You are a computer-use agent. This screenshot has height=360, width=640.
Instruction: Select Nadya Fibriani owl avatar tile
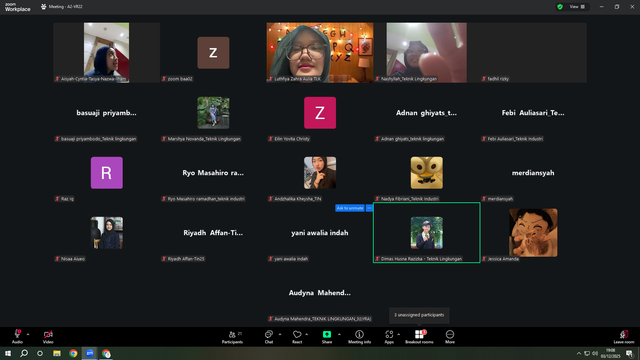tap(427, 173)
